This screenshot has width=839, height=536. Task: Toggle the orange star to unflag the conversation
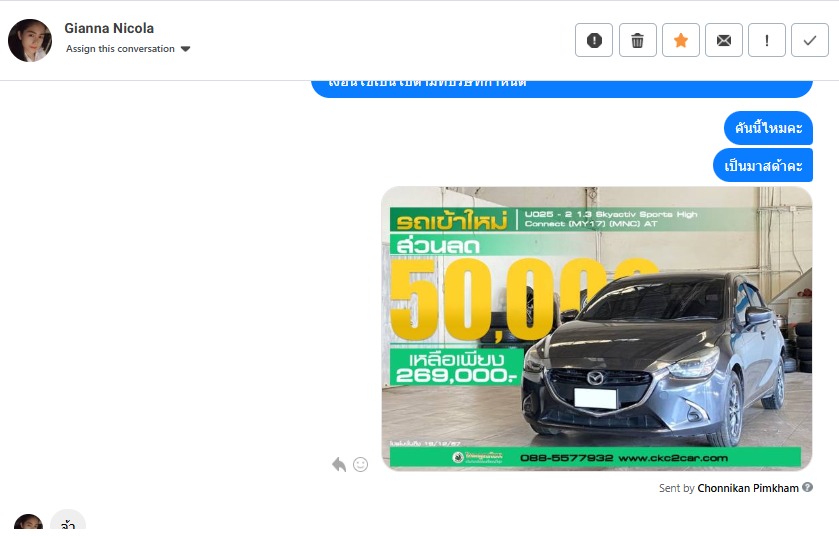coord(681,40)
